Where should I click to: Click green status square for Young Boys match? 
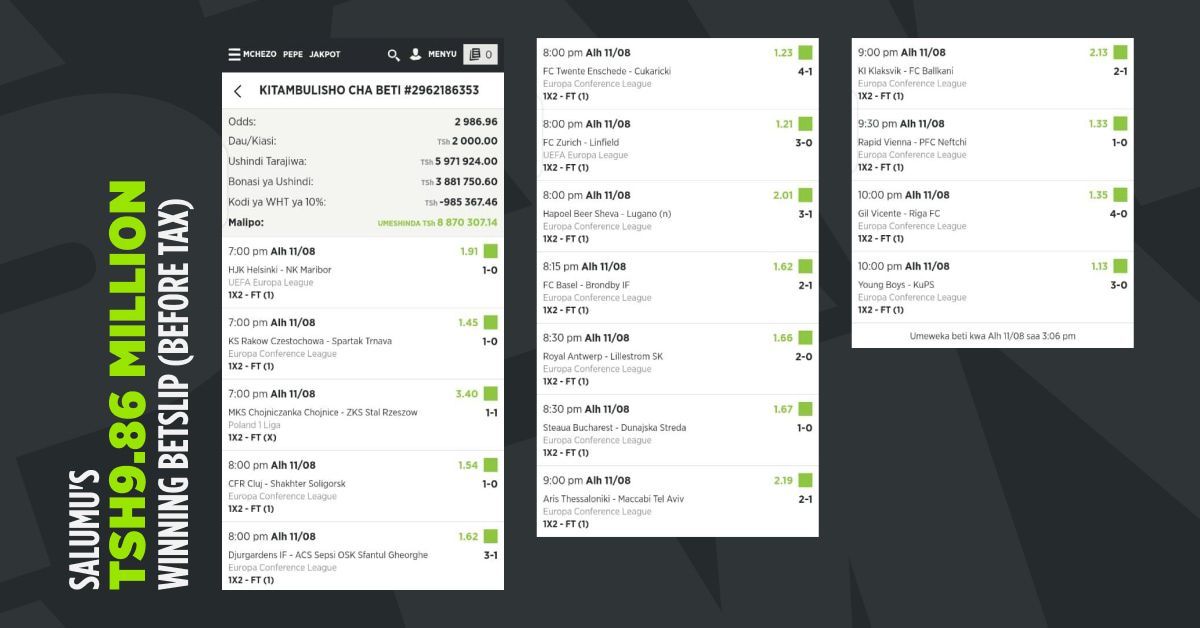point(1120,266)
